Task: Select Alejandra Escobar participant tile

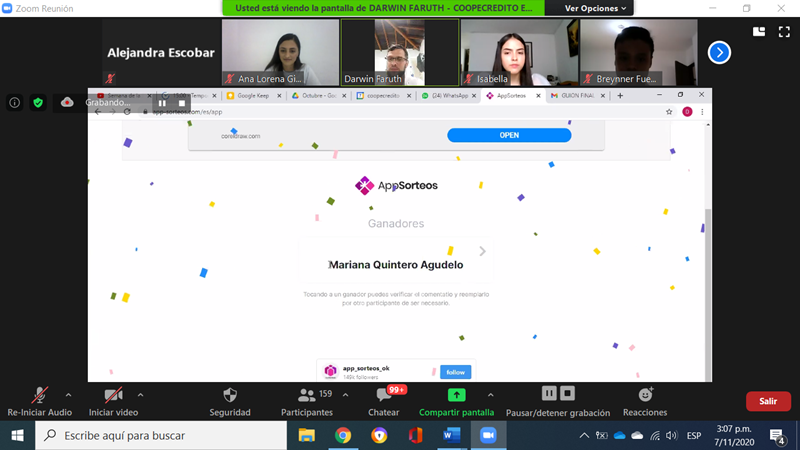Action: (161, 53)
